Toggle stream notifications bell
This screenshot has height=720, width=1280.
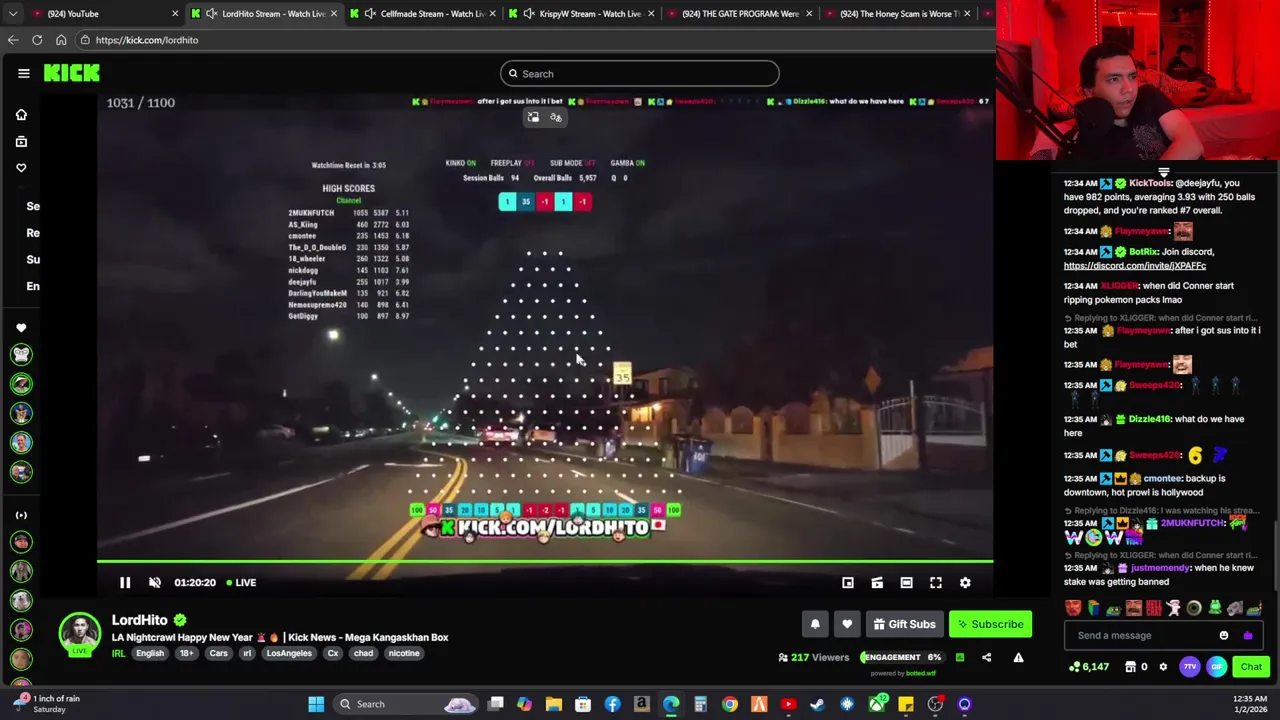click(x=815, y=624)
